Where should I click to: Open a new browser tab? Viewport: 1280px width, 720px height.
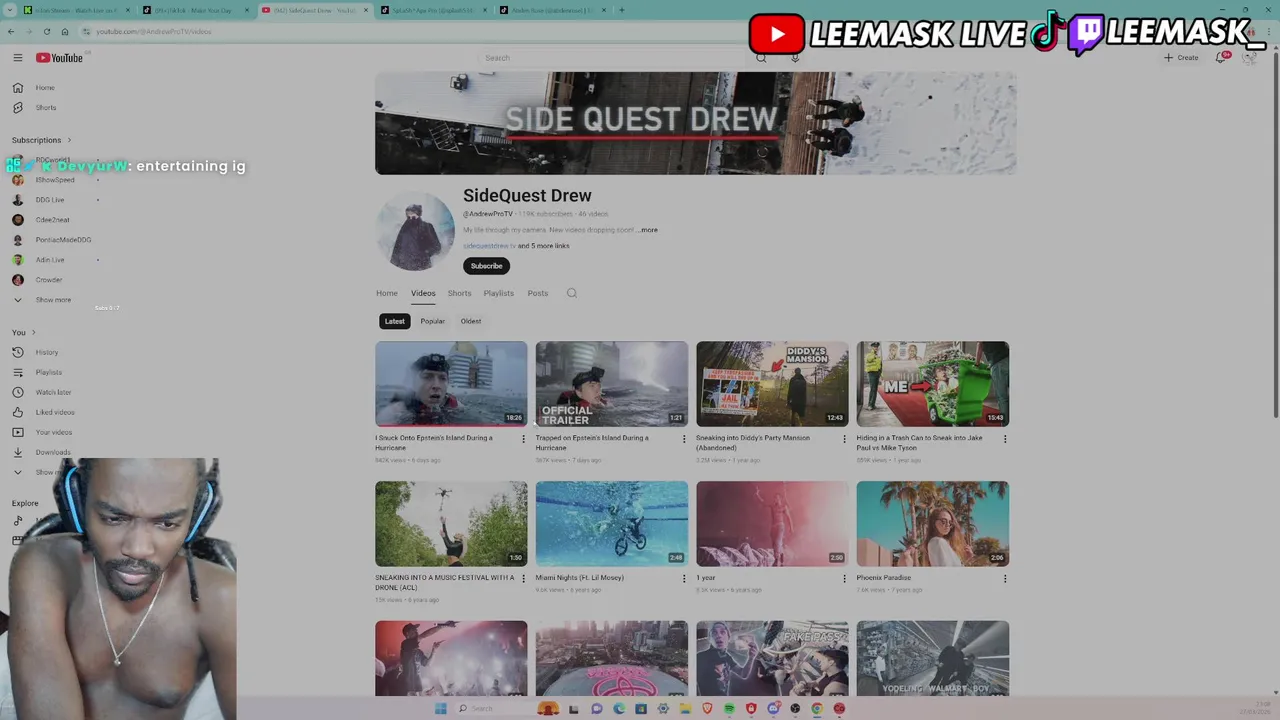(622, 10)
